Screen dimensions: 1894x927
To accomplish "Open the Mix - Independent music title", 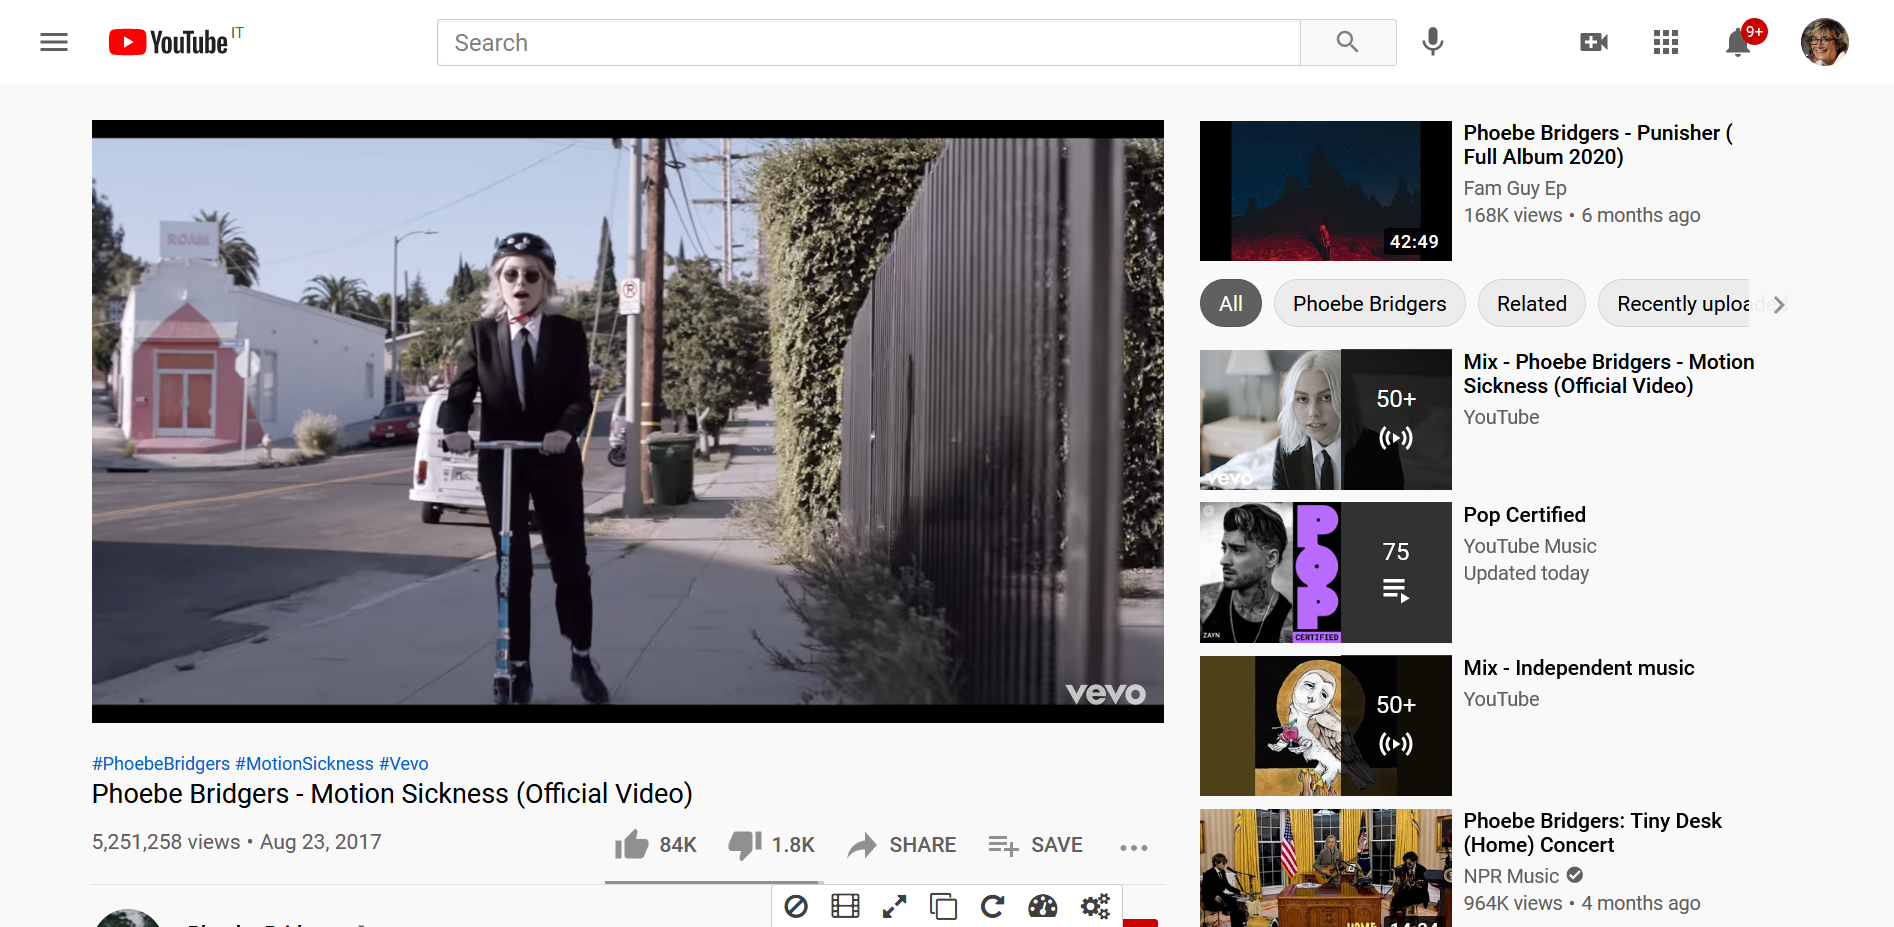I will 1579,668.
